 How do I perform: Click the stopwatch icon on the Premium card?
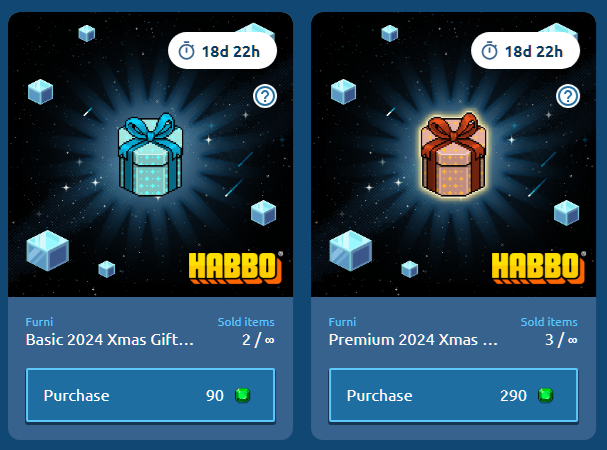click(x=489, y=51)
